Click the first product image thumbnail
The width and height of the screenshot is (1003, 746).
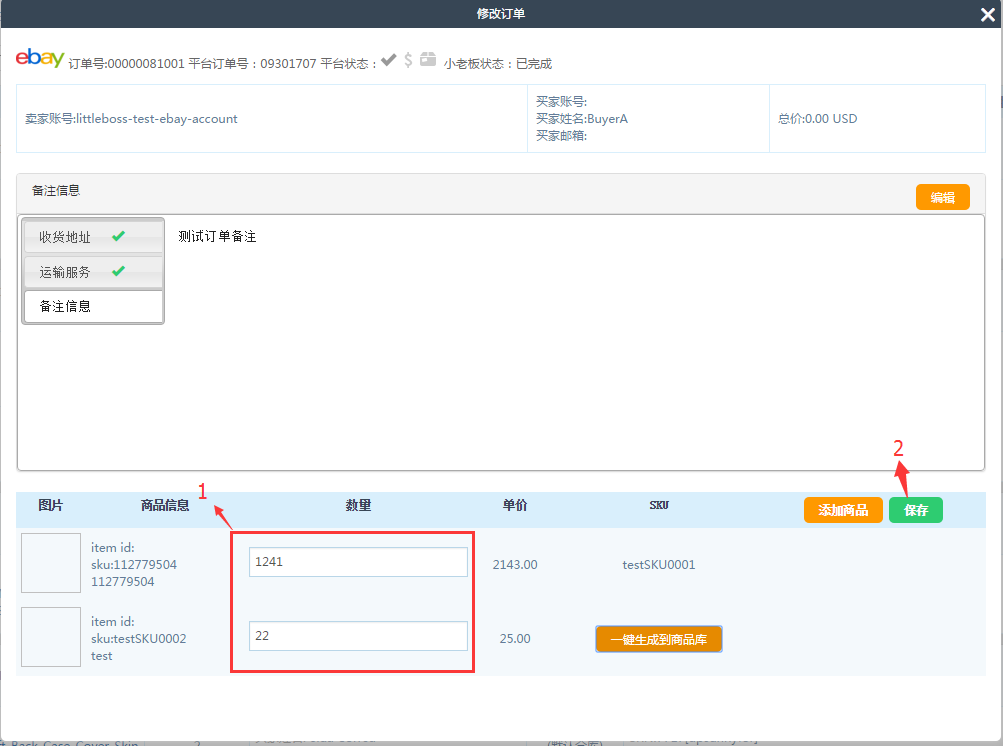tap(51, 563)
